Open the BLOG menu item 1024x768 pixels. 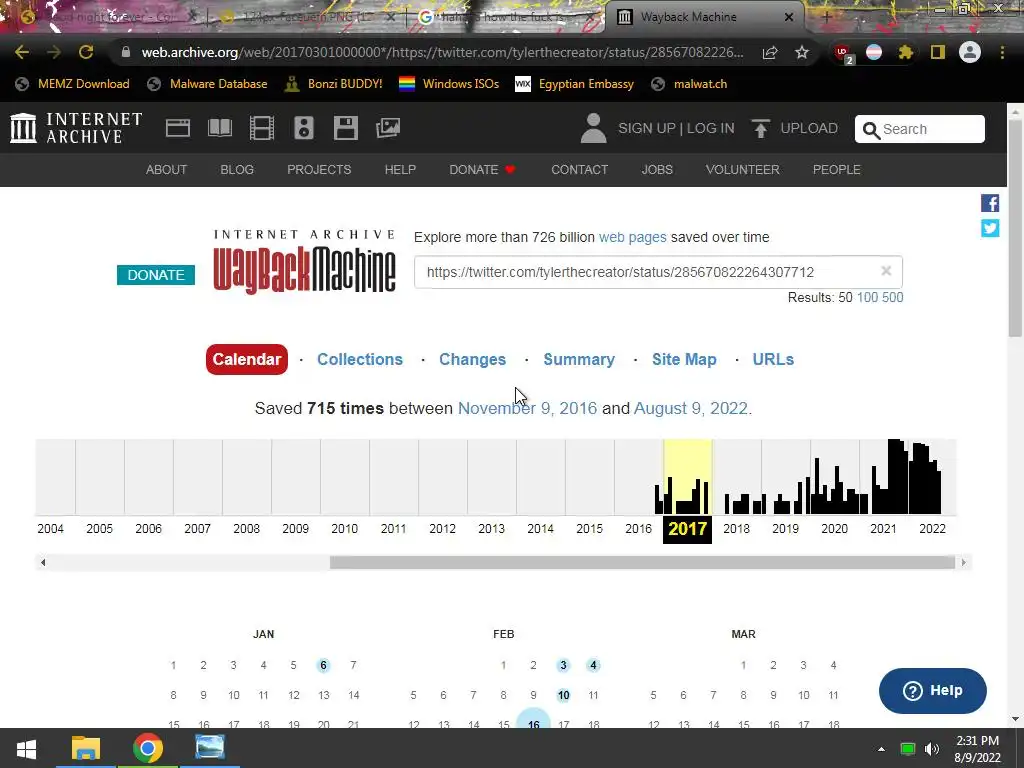[236, 170]
